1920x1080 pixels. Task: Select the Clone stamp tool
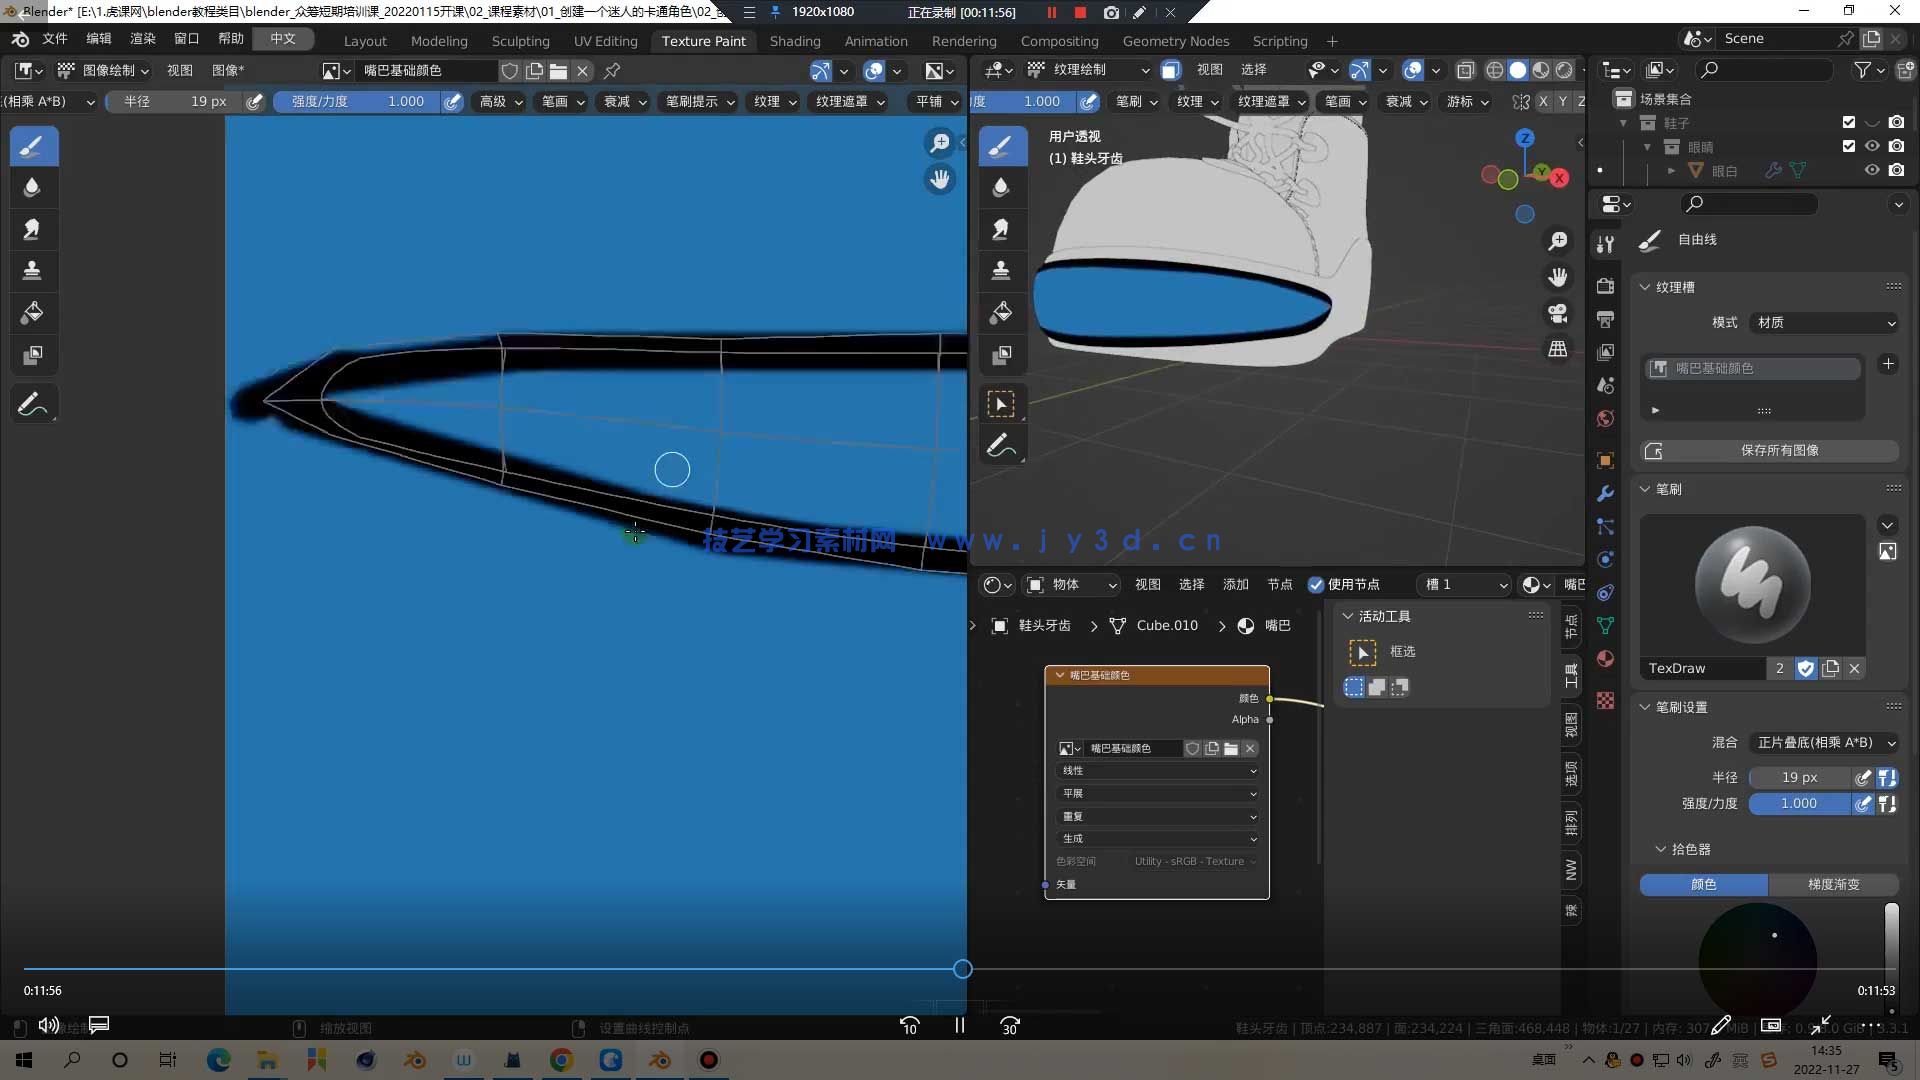(32, 271)
